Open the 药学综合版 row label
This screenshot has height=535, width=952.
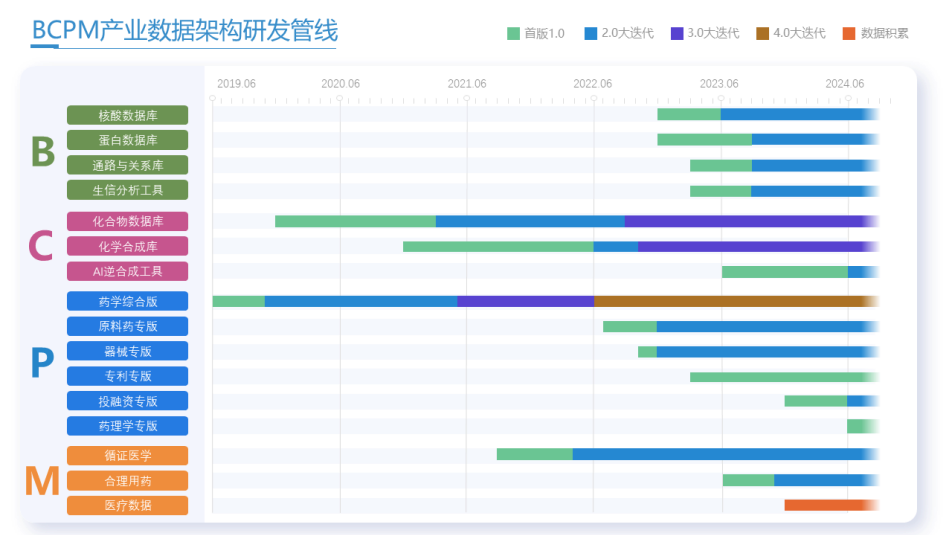pos(127,301)
